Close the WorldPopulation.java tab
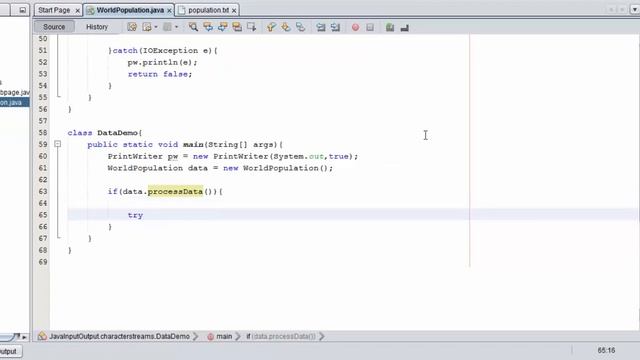Image resolution: width=640 pixels, height=360 pixels. click(x=169, y=11)
